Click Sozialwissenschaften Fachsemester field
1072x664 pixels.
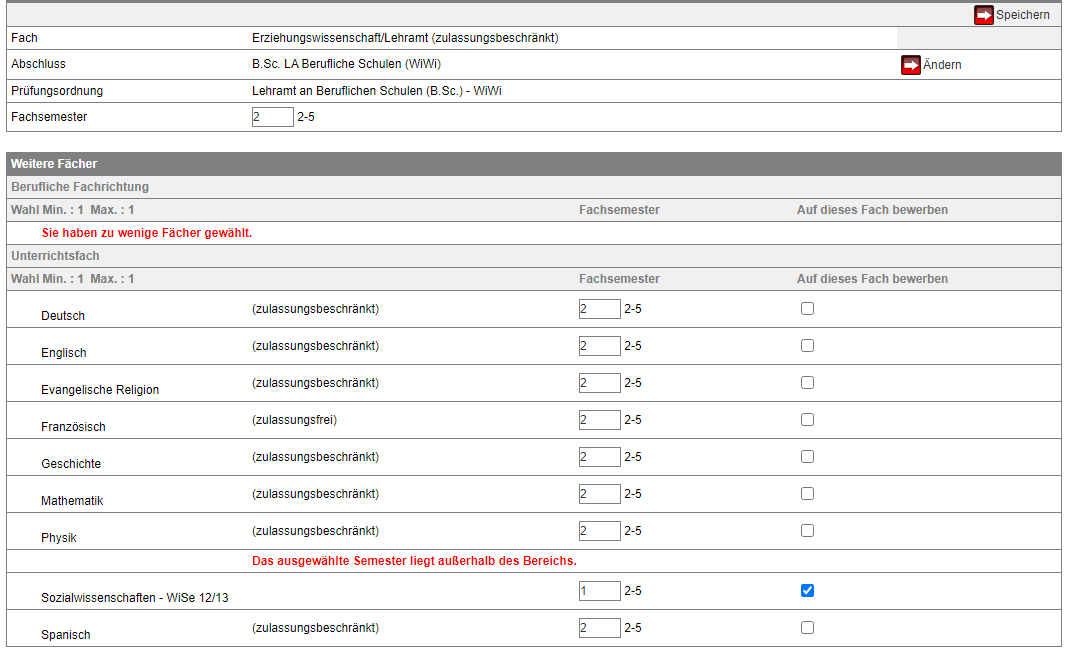click(x=599, y=591)
